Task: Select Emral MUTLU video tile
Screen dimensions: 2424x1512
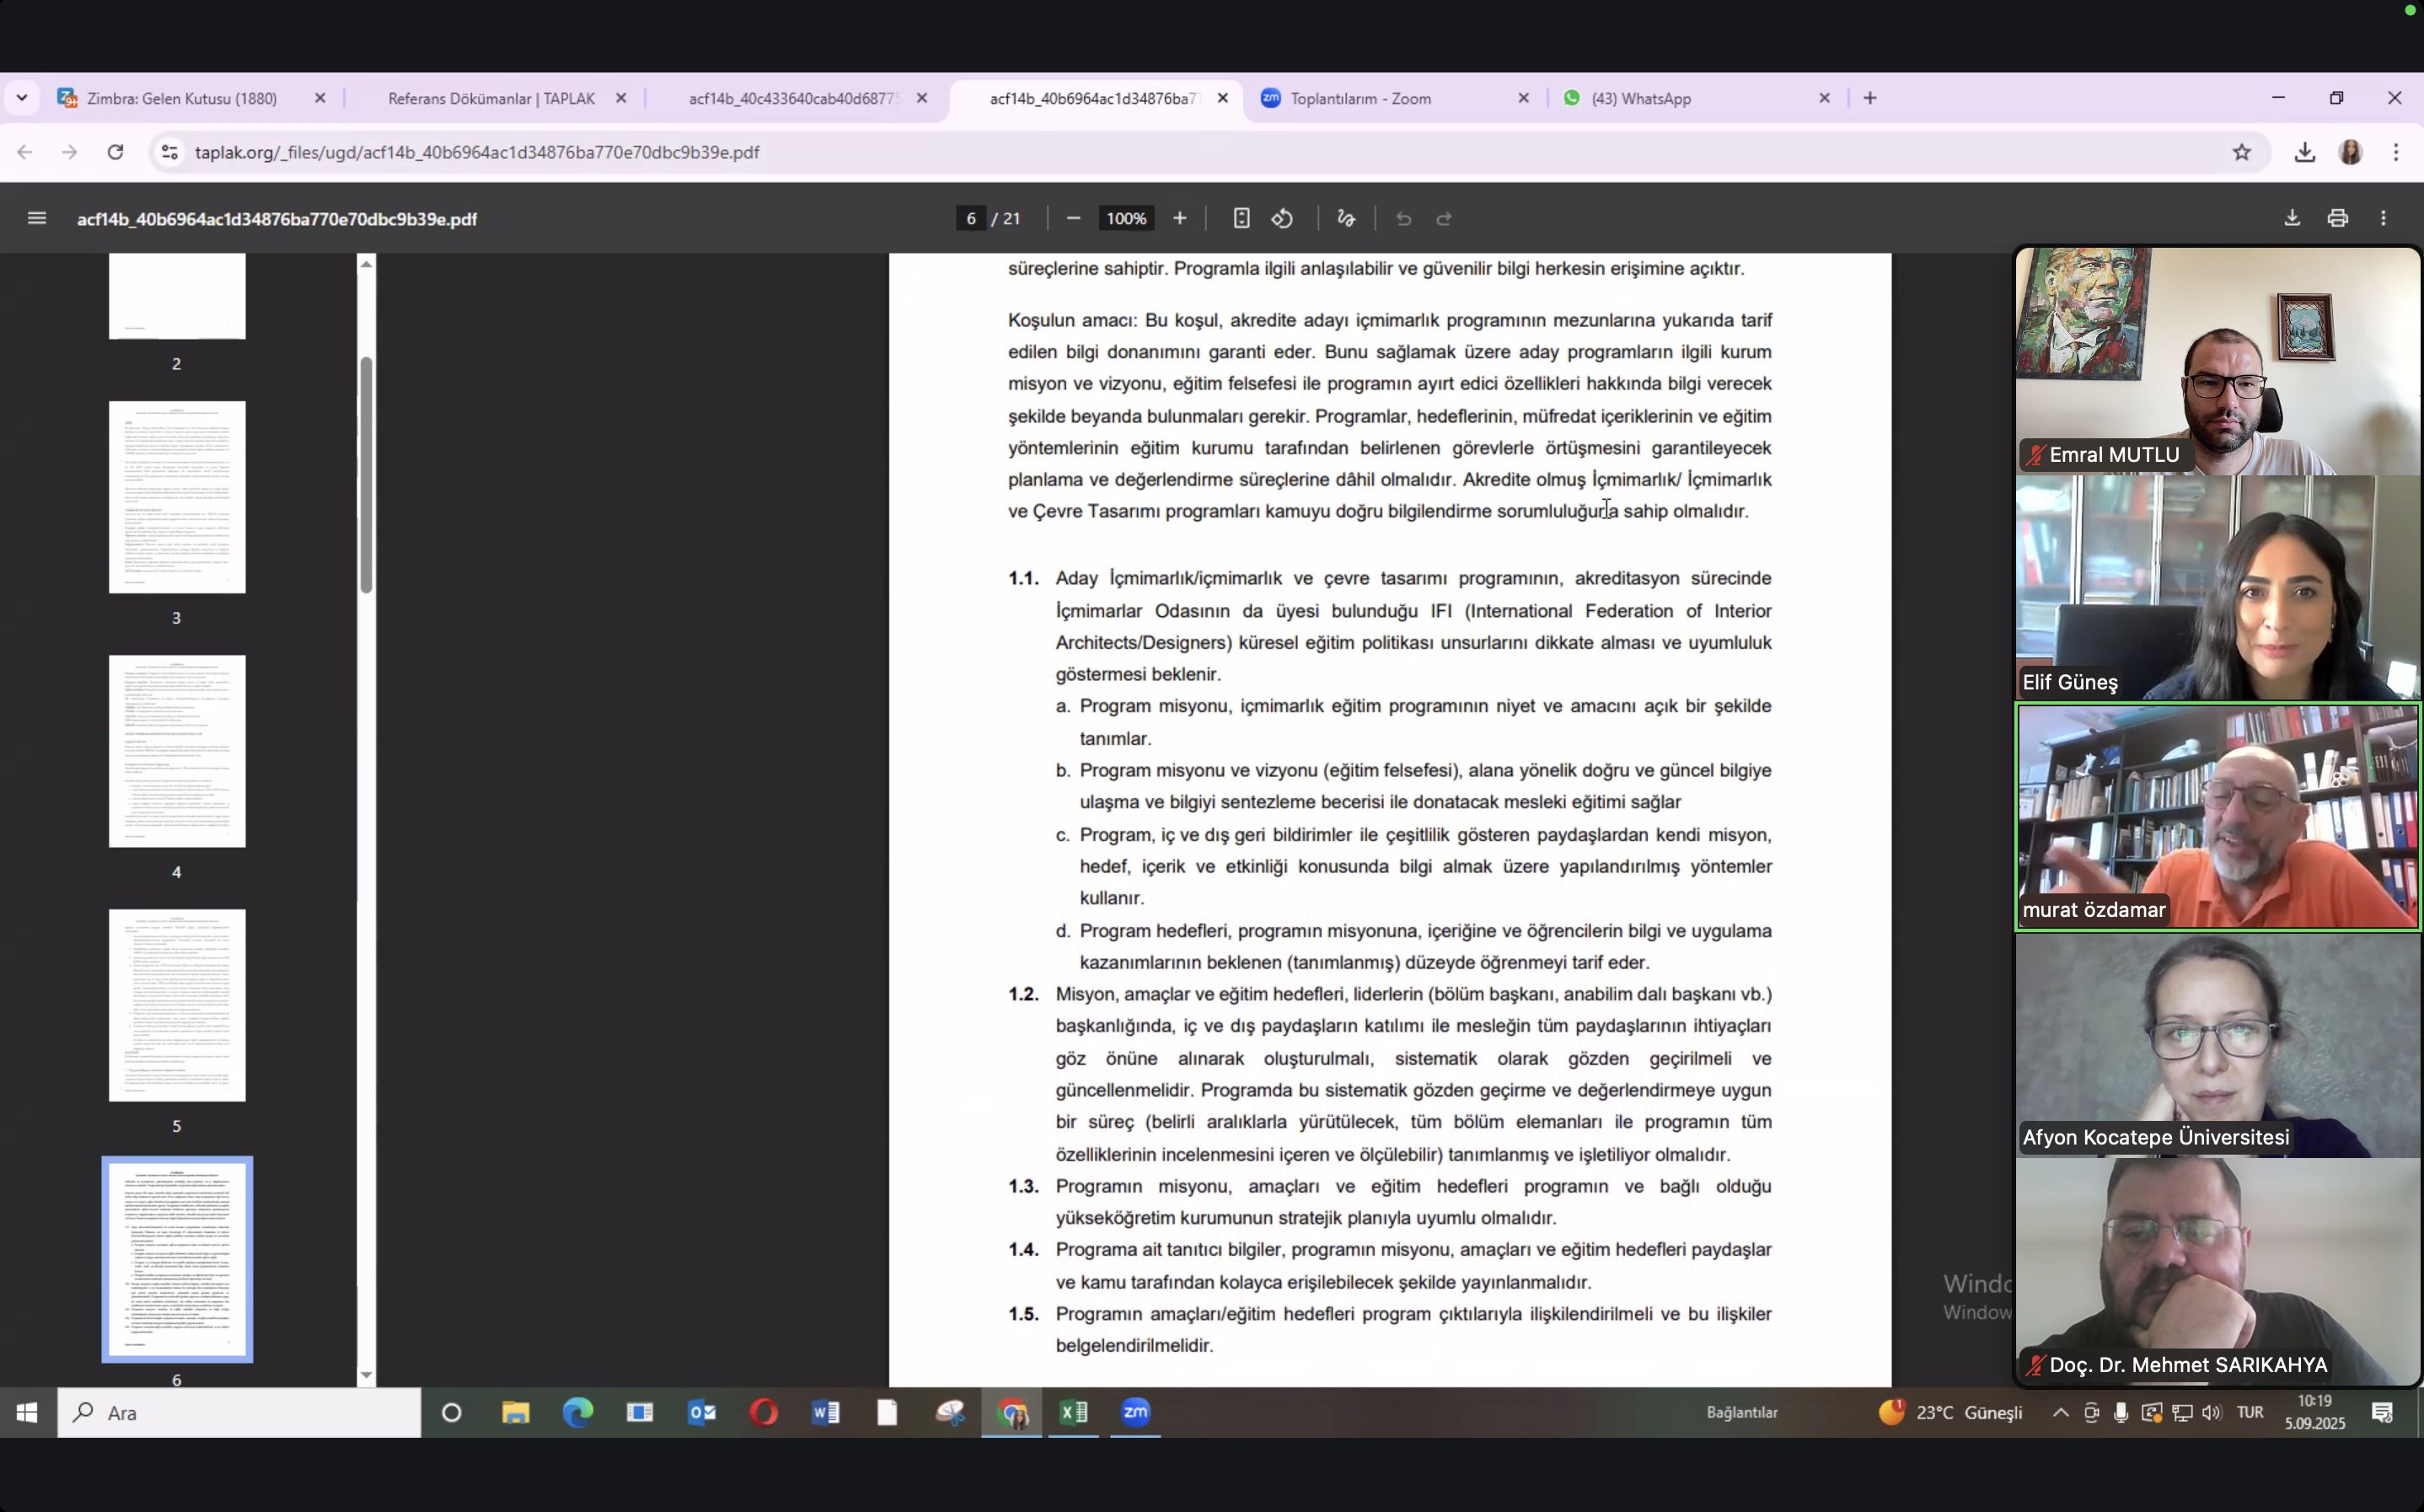Action: (2217, 361)
